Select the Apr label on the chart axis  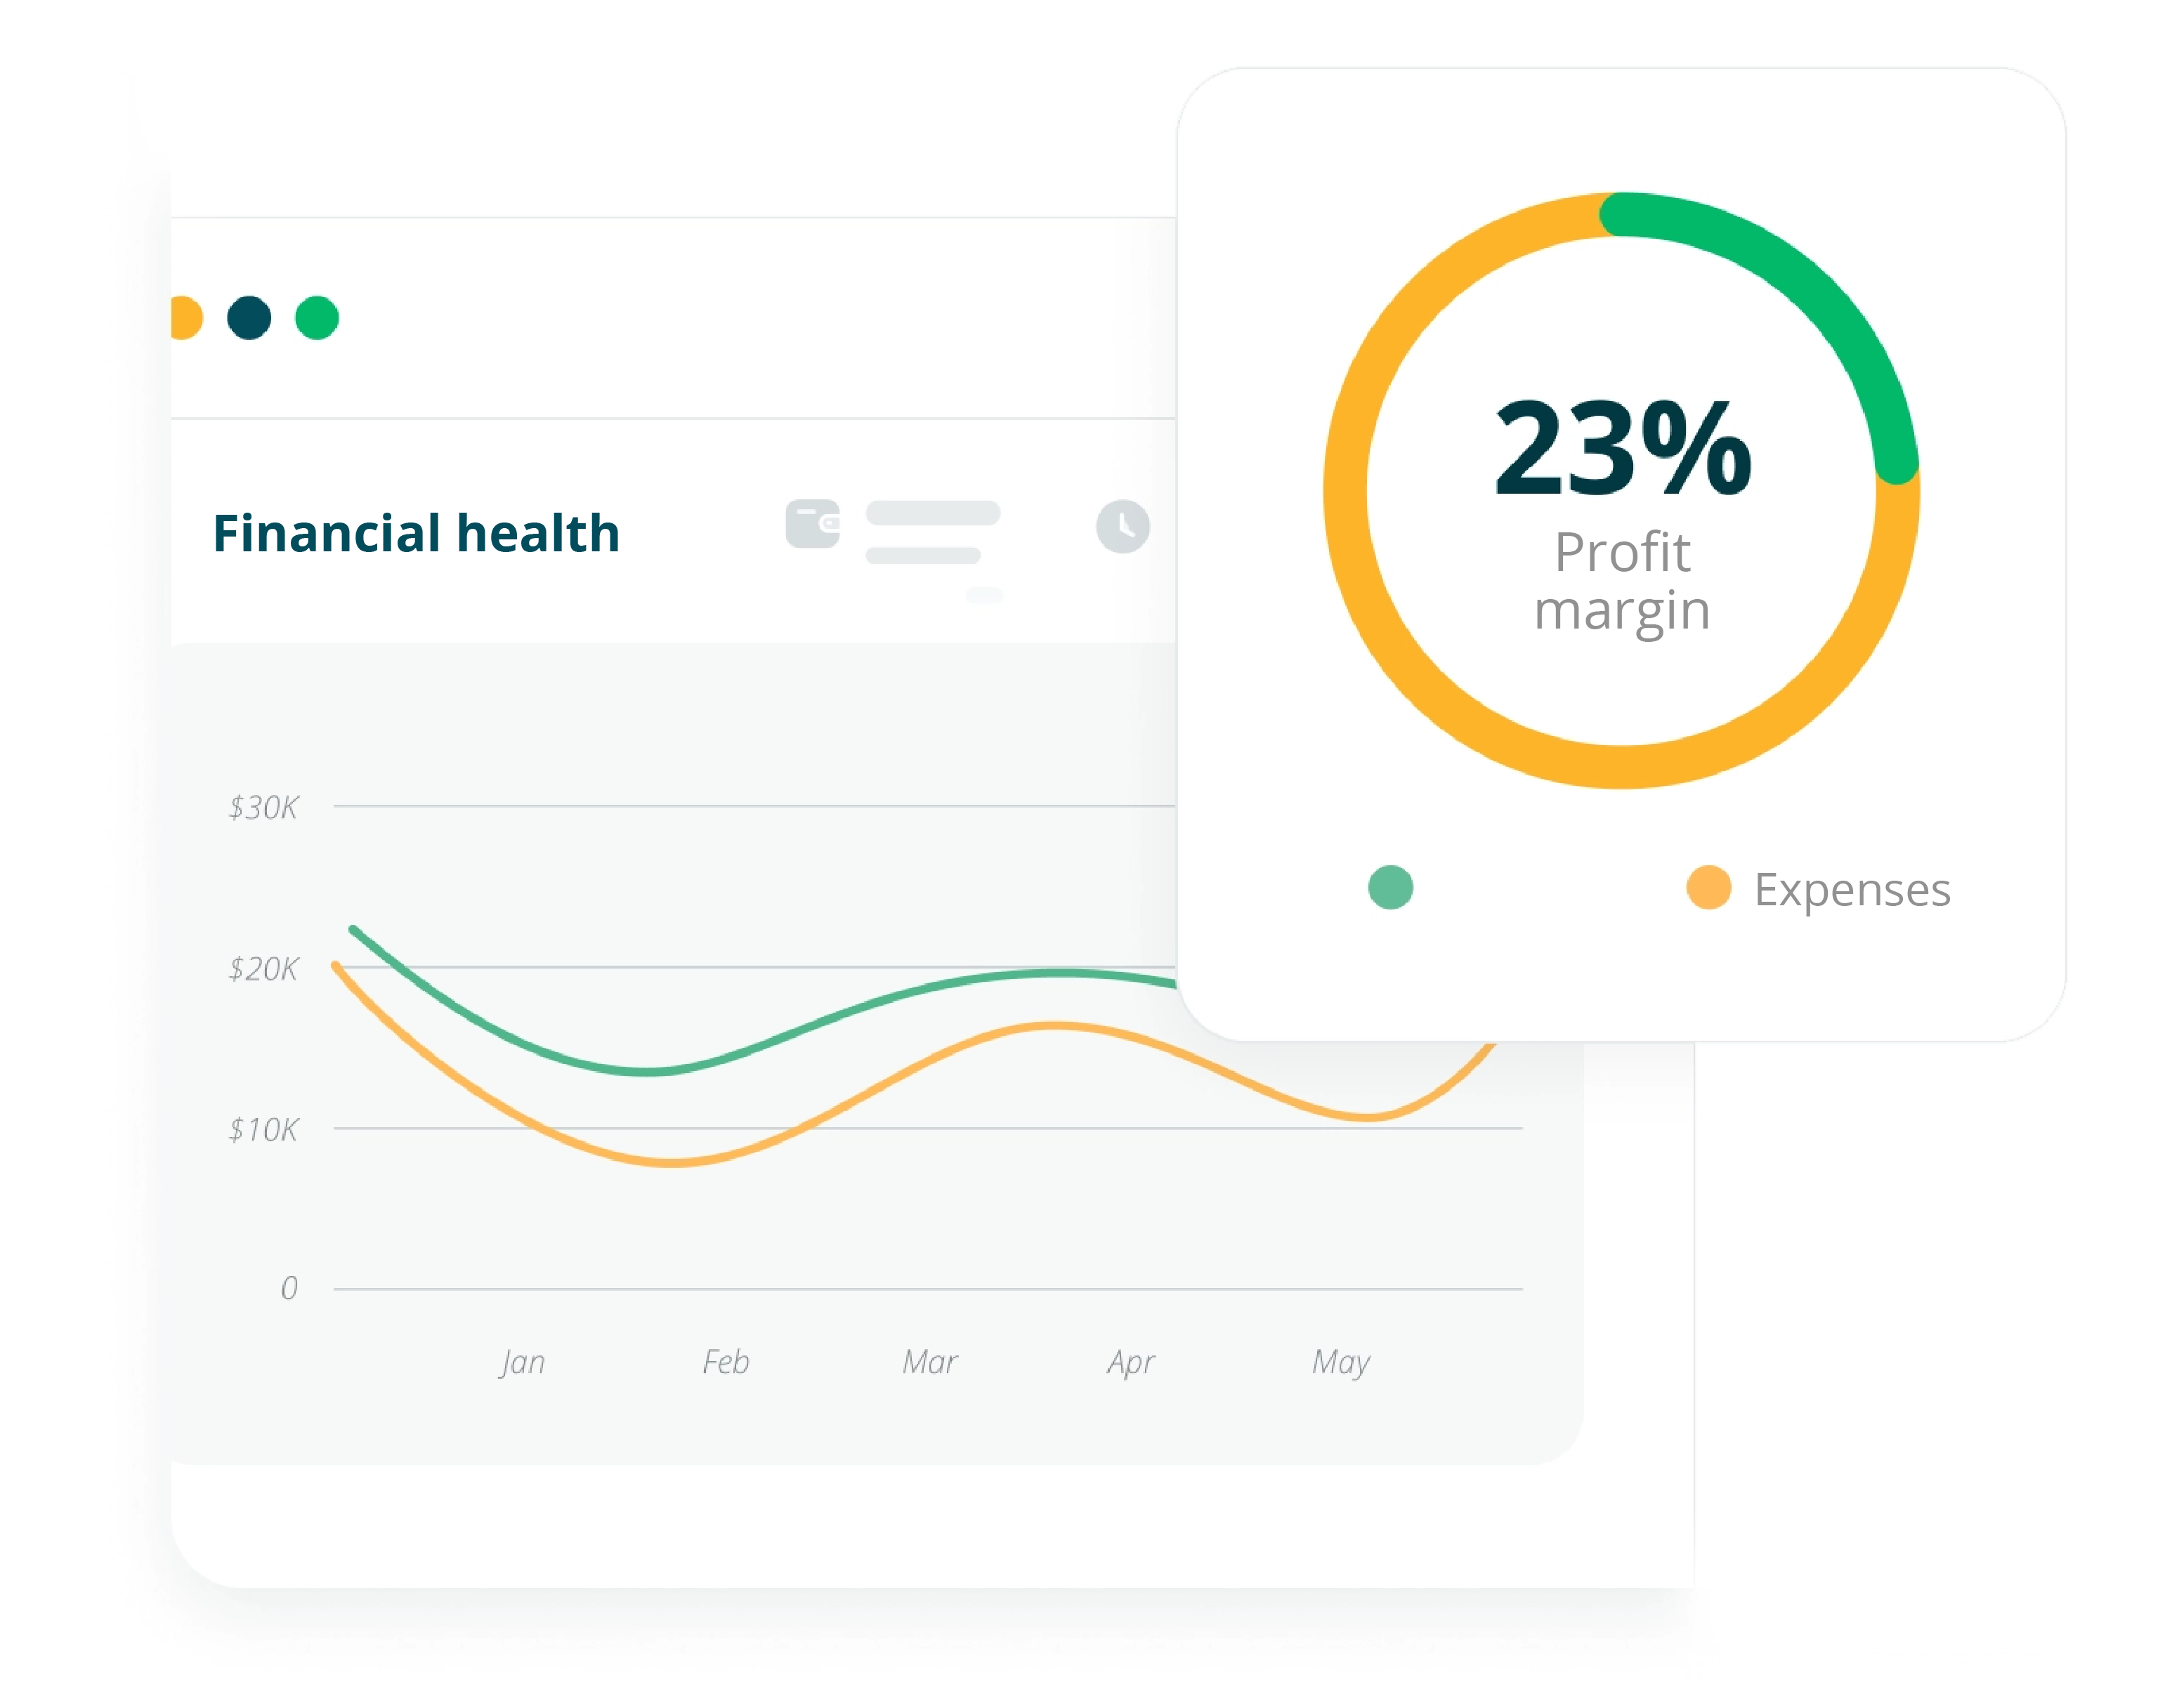click(x=1131, y=1362)
